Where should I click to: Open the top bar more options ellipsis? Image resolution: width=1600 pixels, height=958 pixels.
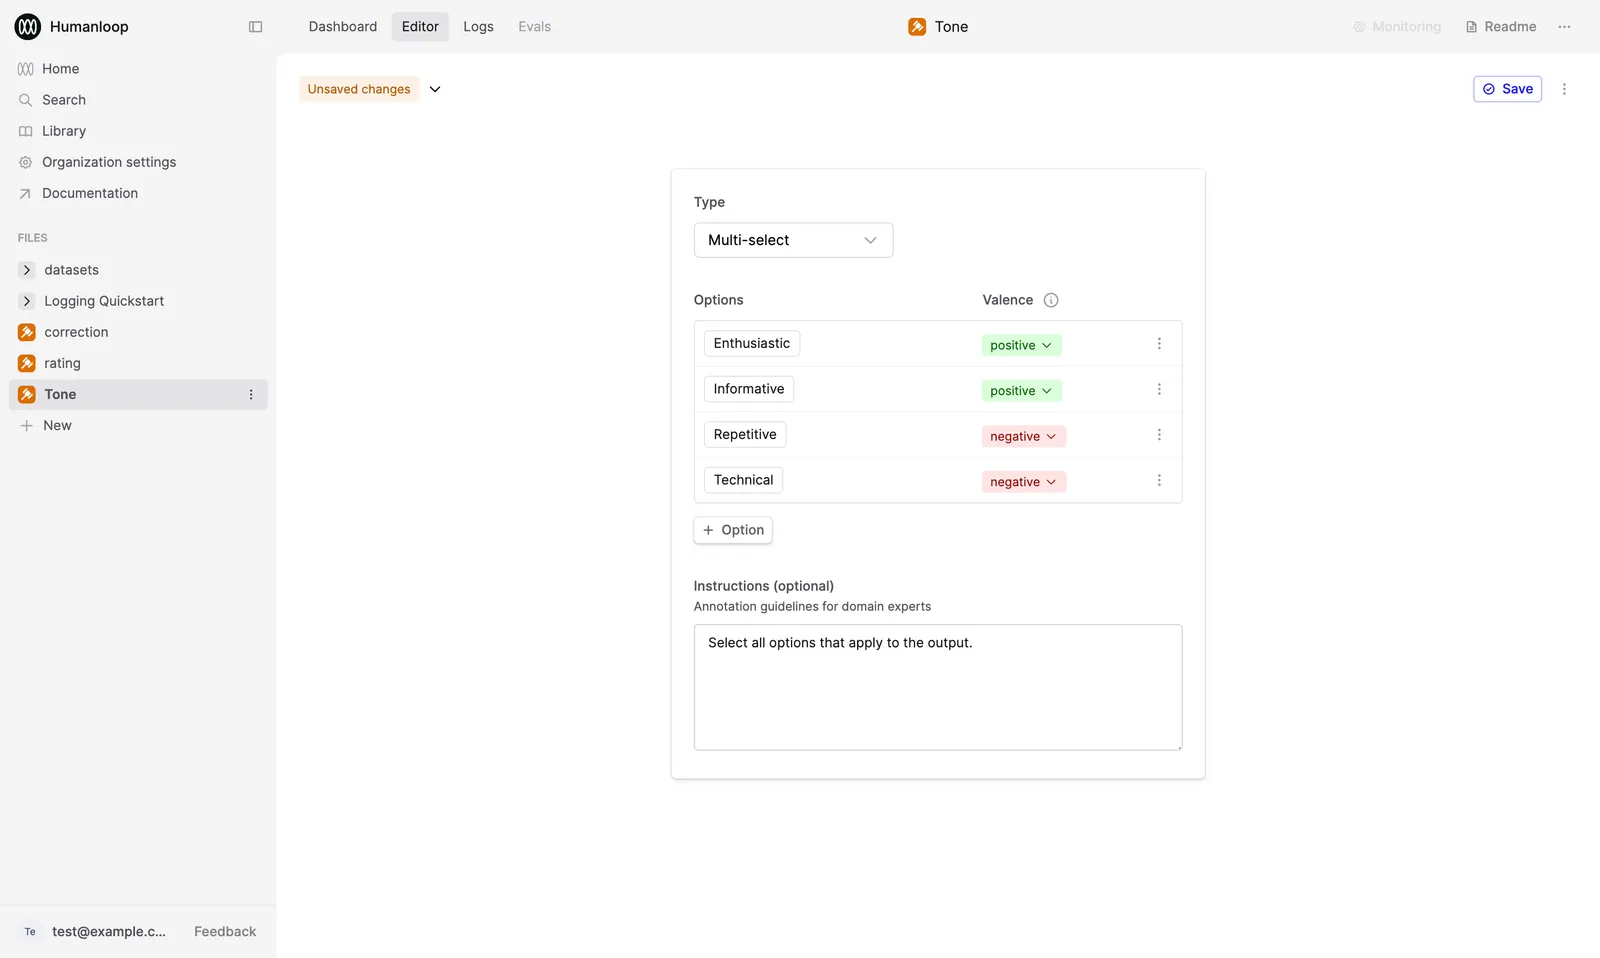point(1564,27)
